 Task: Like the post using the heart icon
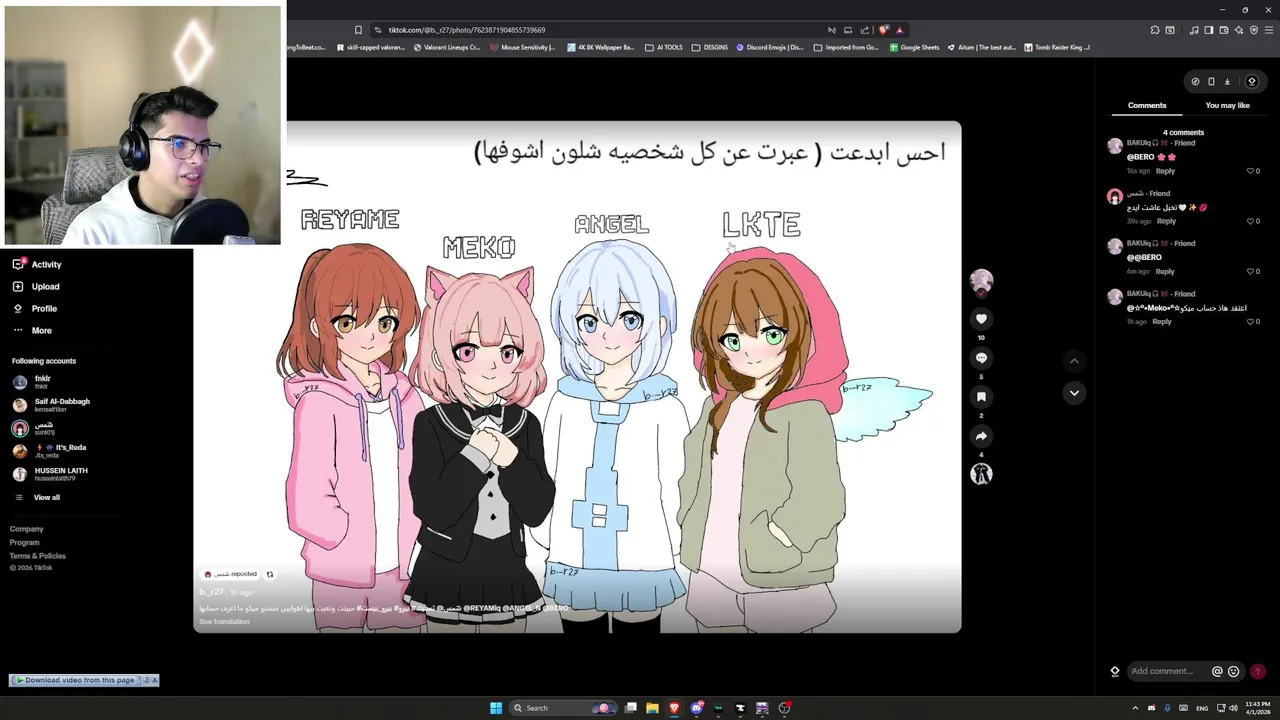click(981, 319)
